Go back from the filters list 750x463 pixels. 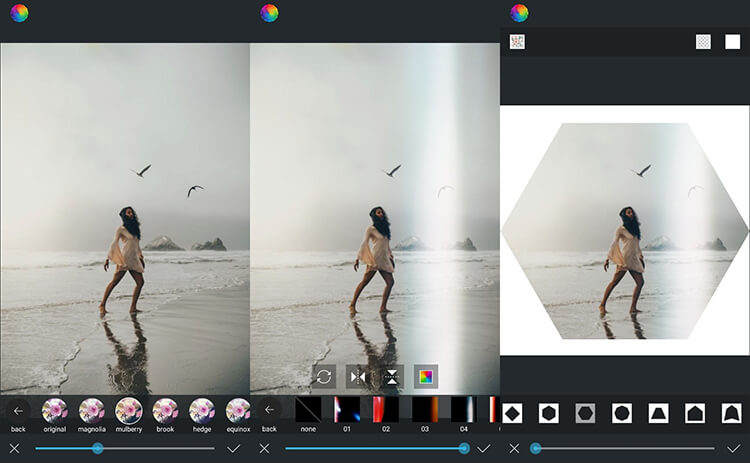coord(18,410)
